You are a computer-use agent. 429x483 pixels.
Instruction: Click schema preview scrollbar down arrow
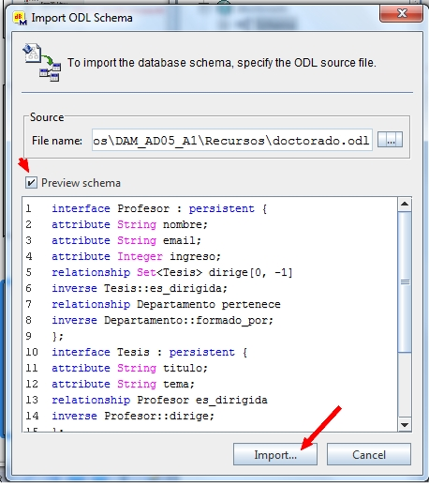405,424
